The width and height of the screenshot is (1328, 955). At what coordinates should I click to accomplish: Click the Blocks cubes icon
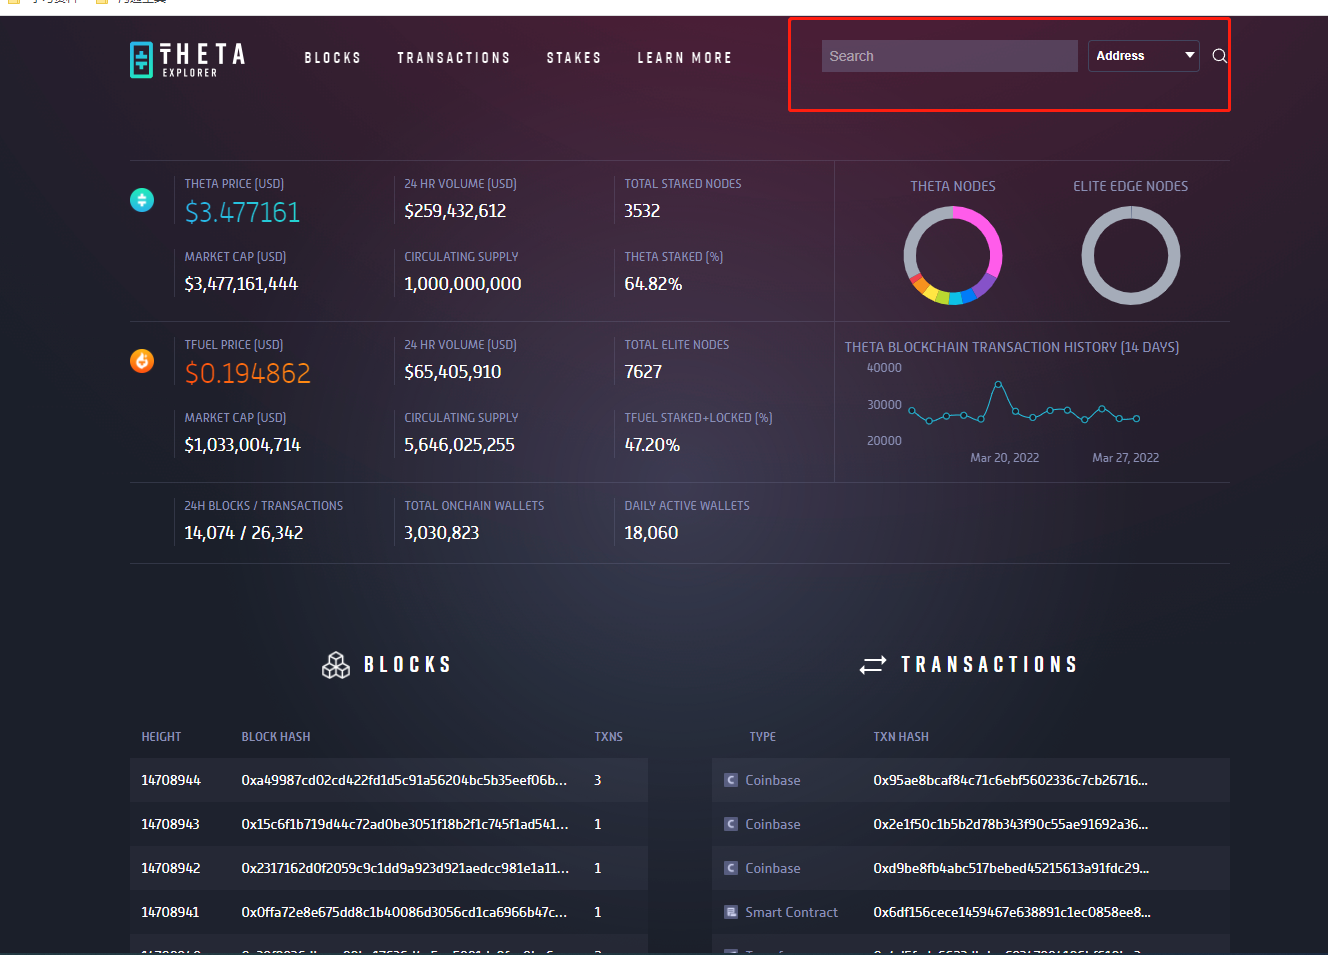point(336,665)
